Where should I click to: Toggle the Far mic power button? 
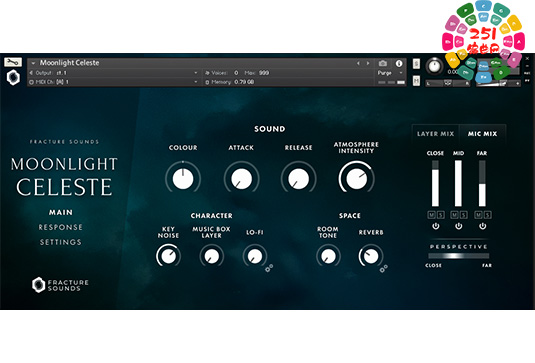tap(482, 226)
